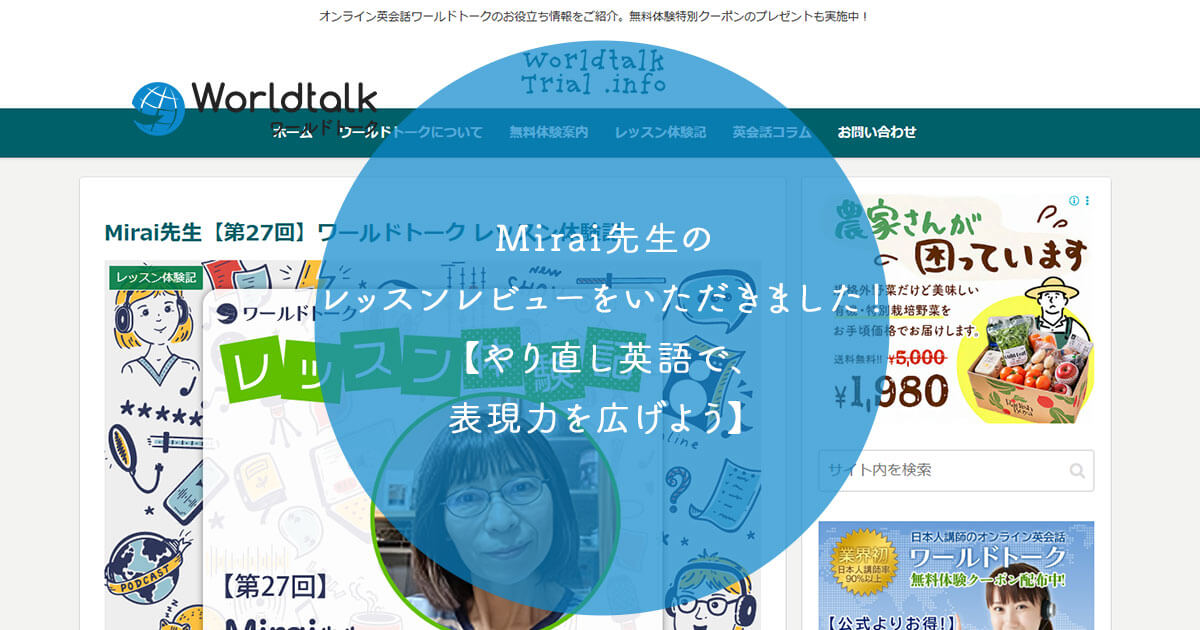Click the Worldtalk wordmark in header

click(284, 99)
